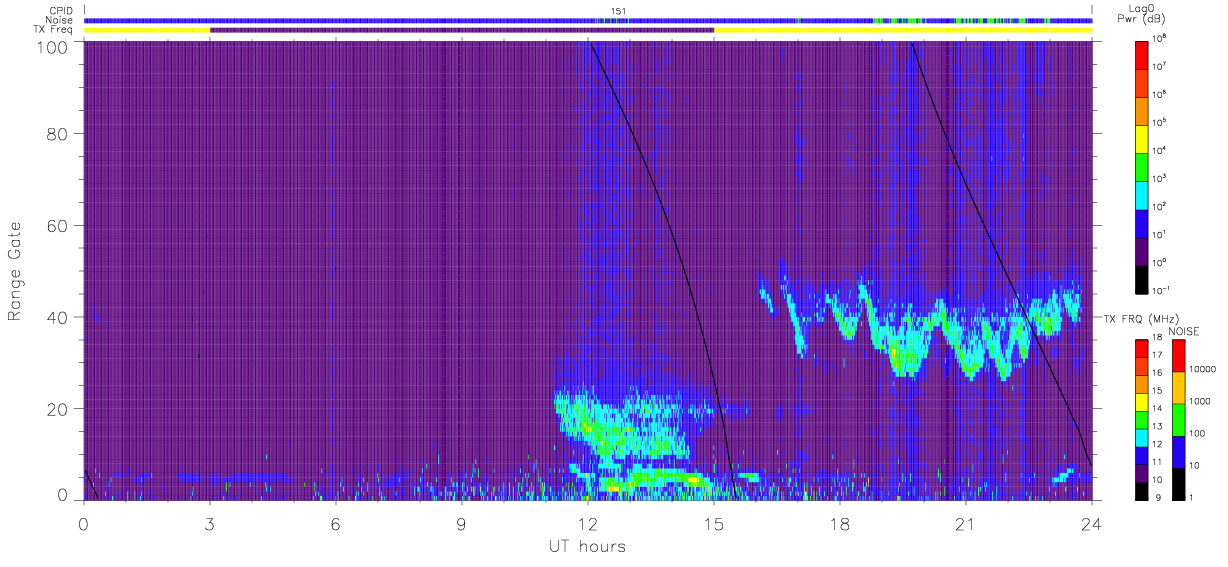Image resolution: width=1228 pixels, height=567 pixels.
Task: Click the top power label with exponent 8
Action: click(x=1160, y=38)
